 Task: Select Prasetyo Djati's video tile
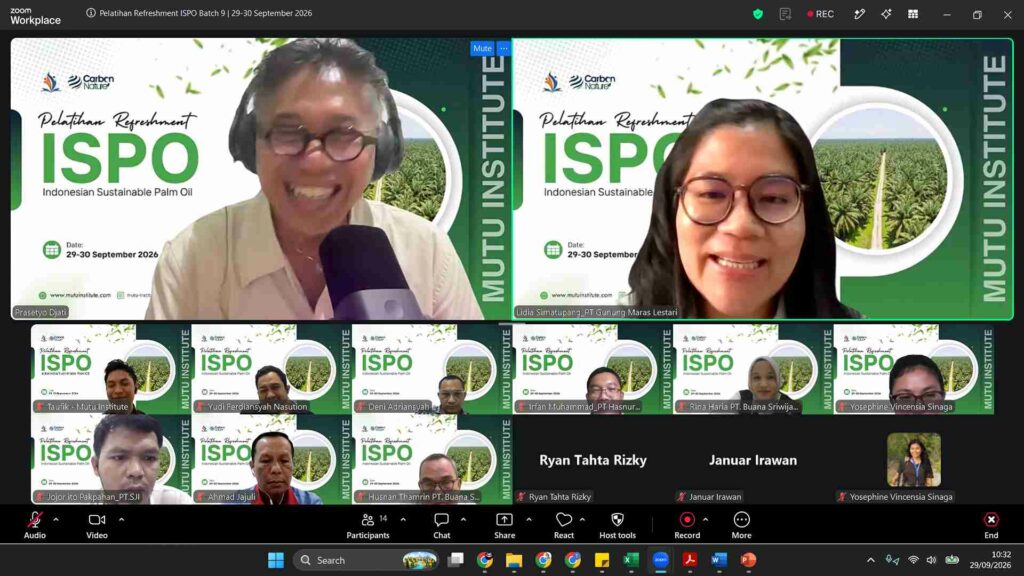tap(261, 179)
